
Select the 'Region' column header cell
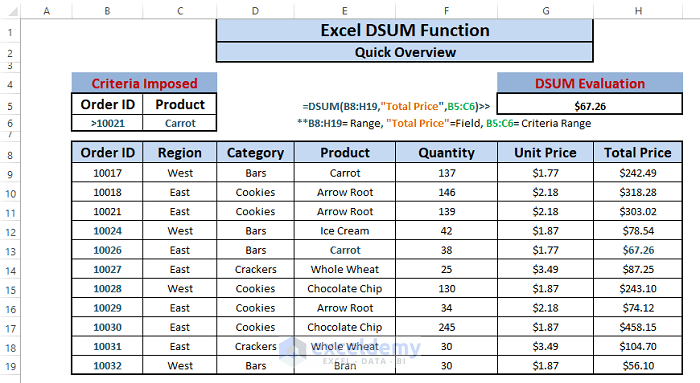pyautogui.click(x=179, y=153)
